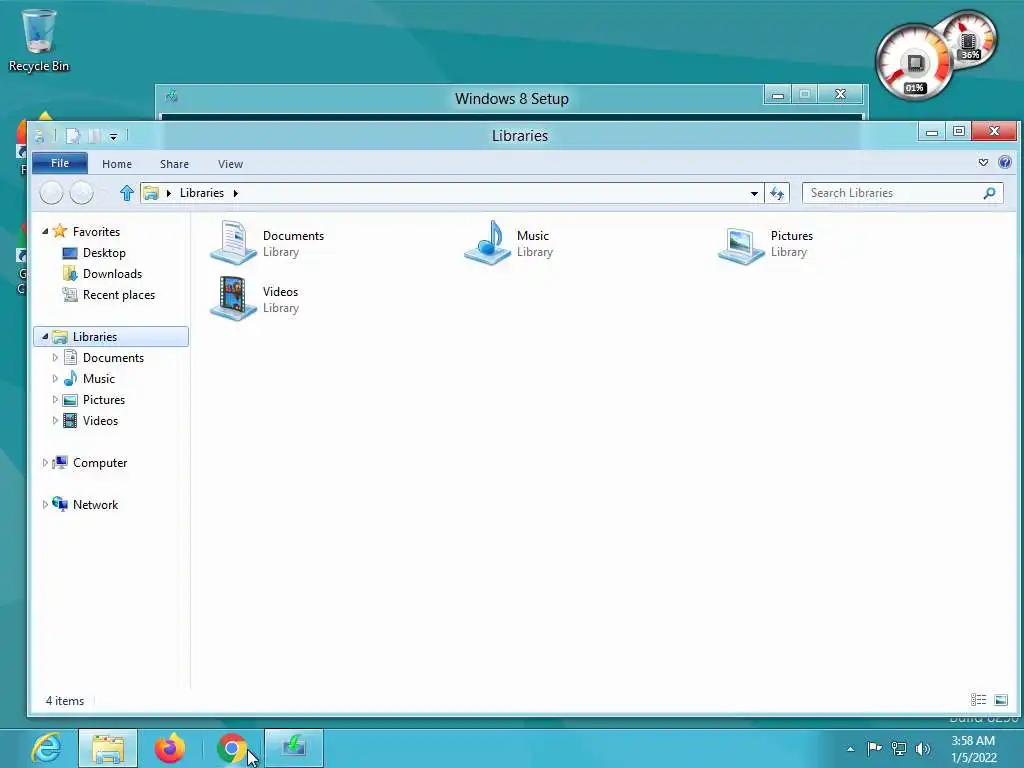This screenshot has width=1024, height=768.
Task: Open dropdown arrow after Libraries in address bar
Action: (x=236, y=193)
